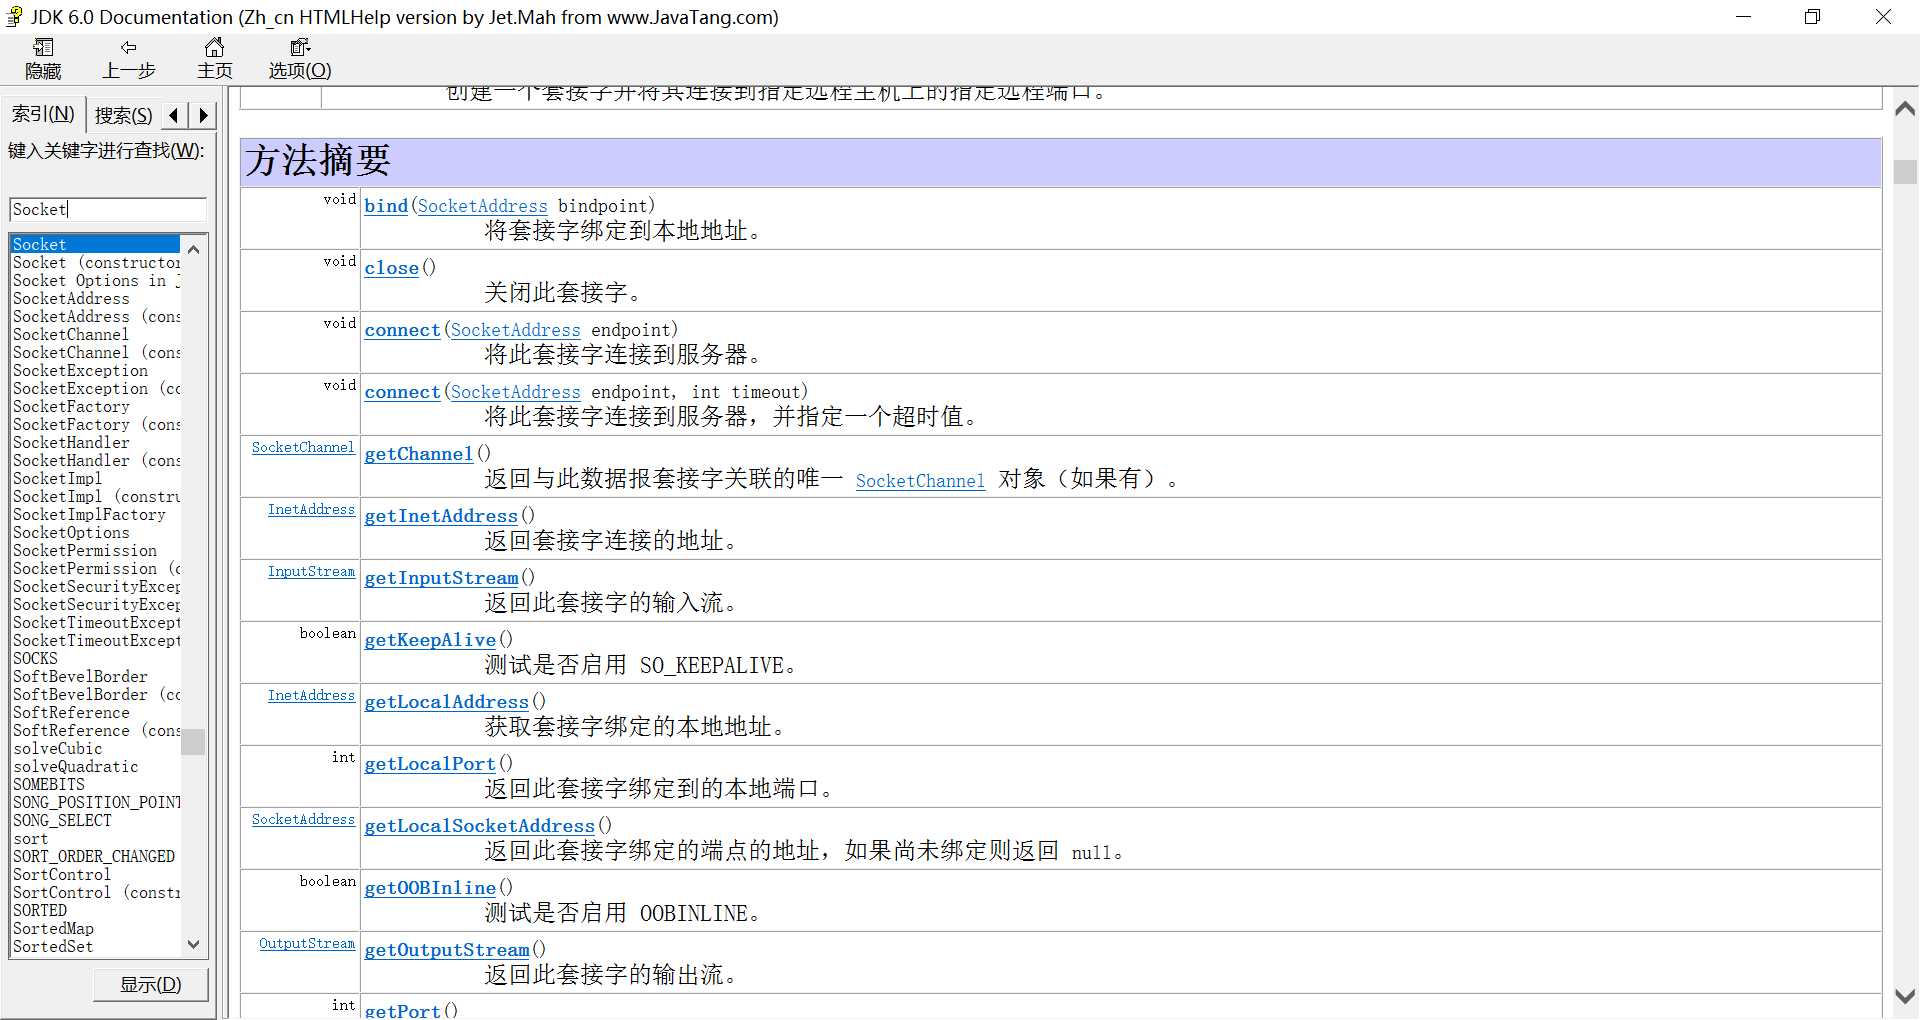1920x1020 pixels.
Task: Open SocketAddress return type of getLocalSocketAddress
Action: (303, 820)
